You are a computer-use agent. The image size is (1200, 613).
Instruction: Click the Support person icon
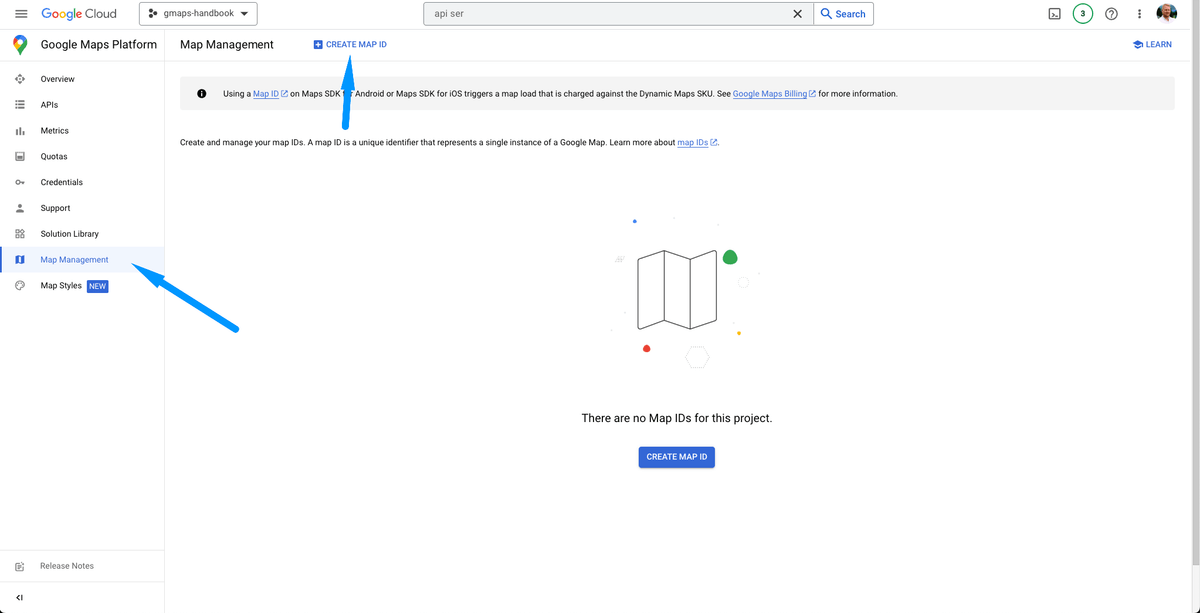[x=20, y=208]
